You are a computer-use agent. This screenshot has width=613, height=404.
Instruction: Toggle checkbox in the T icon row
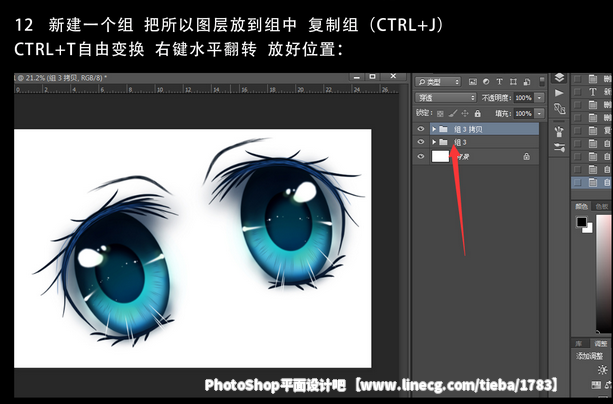coord(577,92)
